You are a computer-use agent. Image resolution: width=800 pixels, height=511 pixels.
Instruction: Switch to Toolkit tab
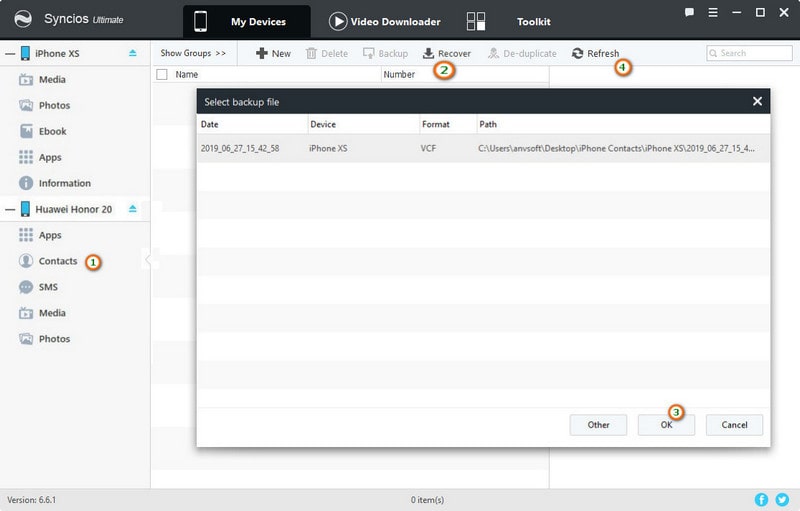coord(509,21)
